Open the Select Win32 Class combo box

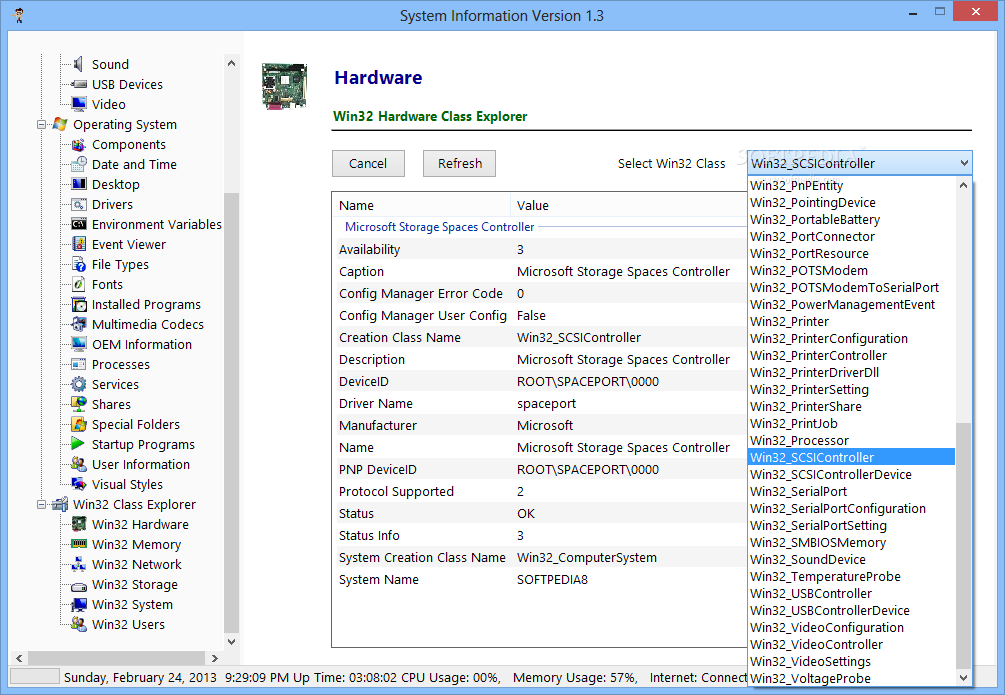coord(860,163)
